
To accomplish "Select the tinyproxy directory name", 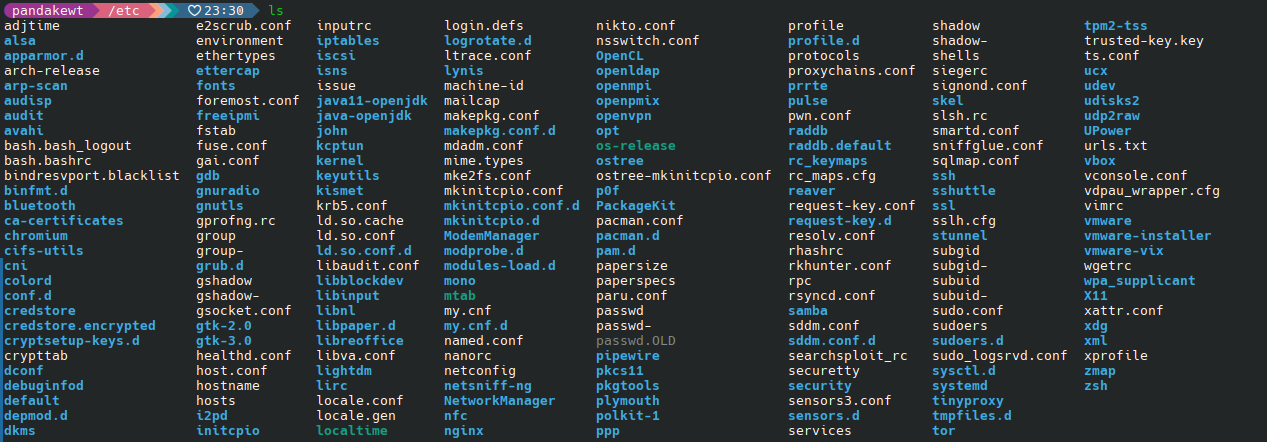I will [x=968, y=401].
